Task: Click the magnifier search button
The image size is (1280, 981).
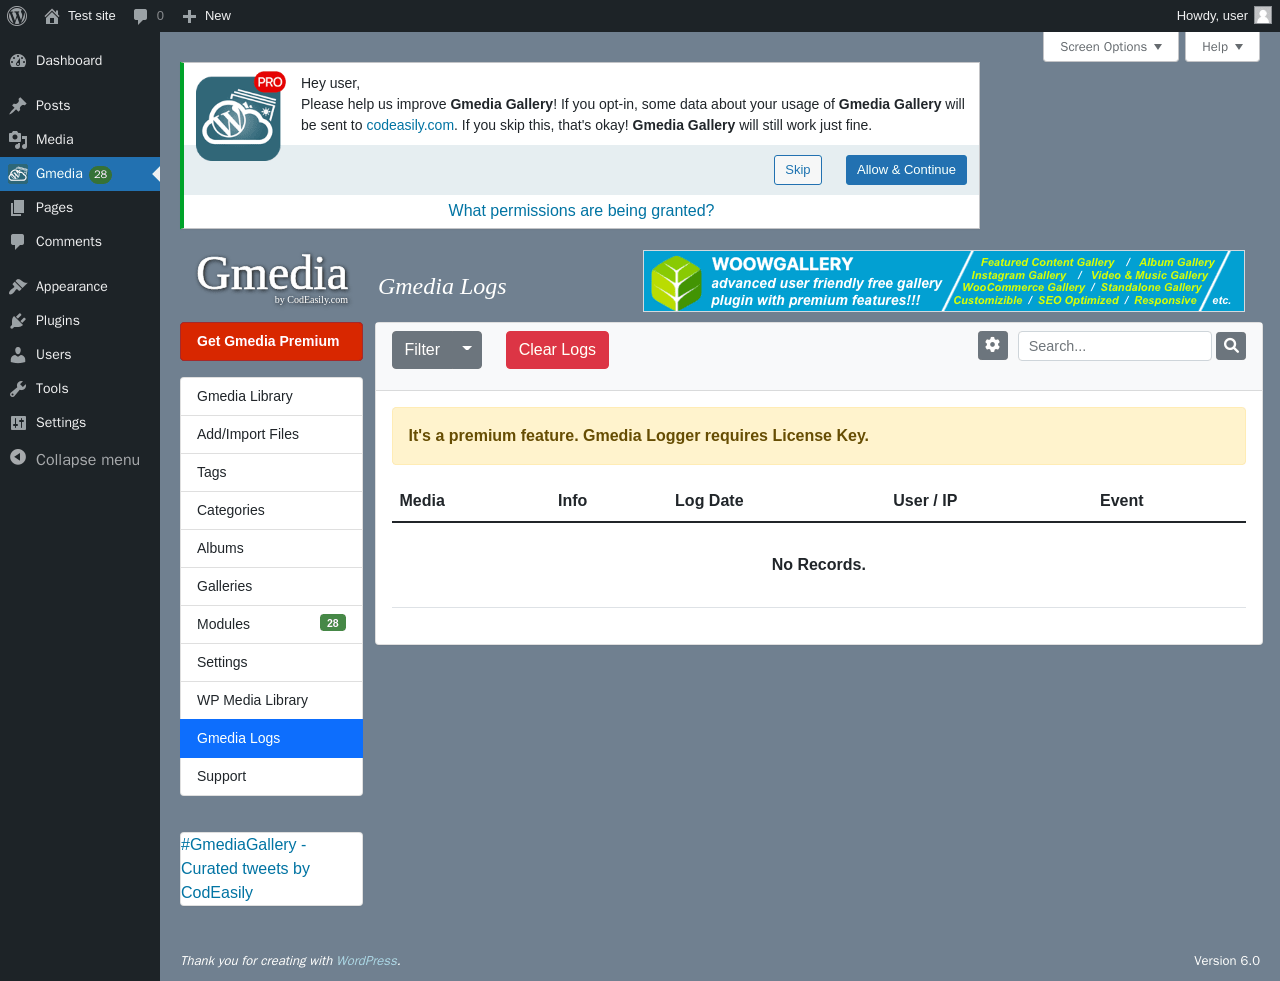Action: point(1231,346)
